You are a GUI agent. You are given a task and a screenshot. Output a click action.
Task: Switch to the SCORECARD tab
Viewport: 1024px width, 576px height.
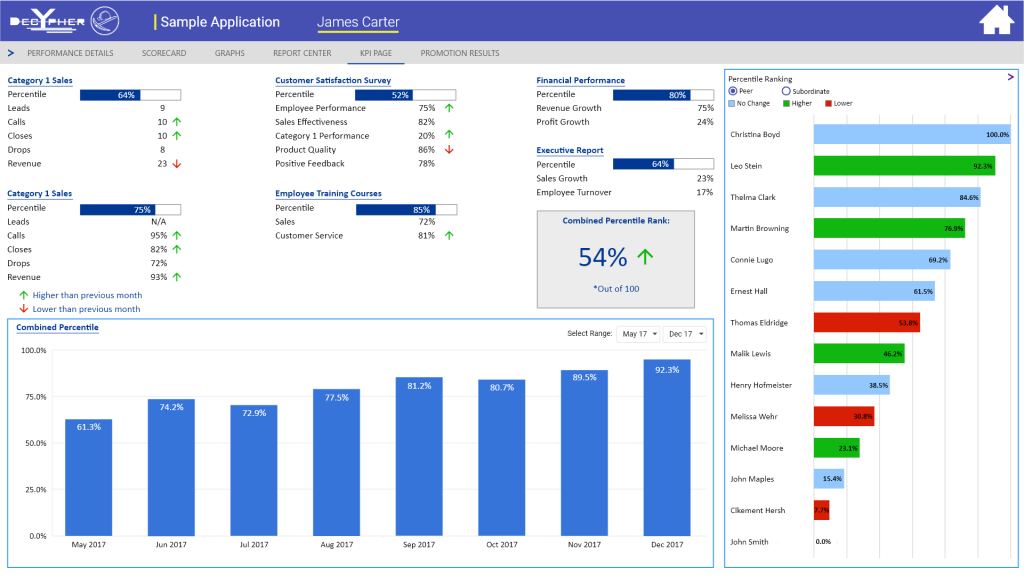point(164,53)
